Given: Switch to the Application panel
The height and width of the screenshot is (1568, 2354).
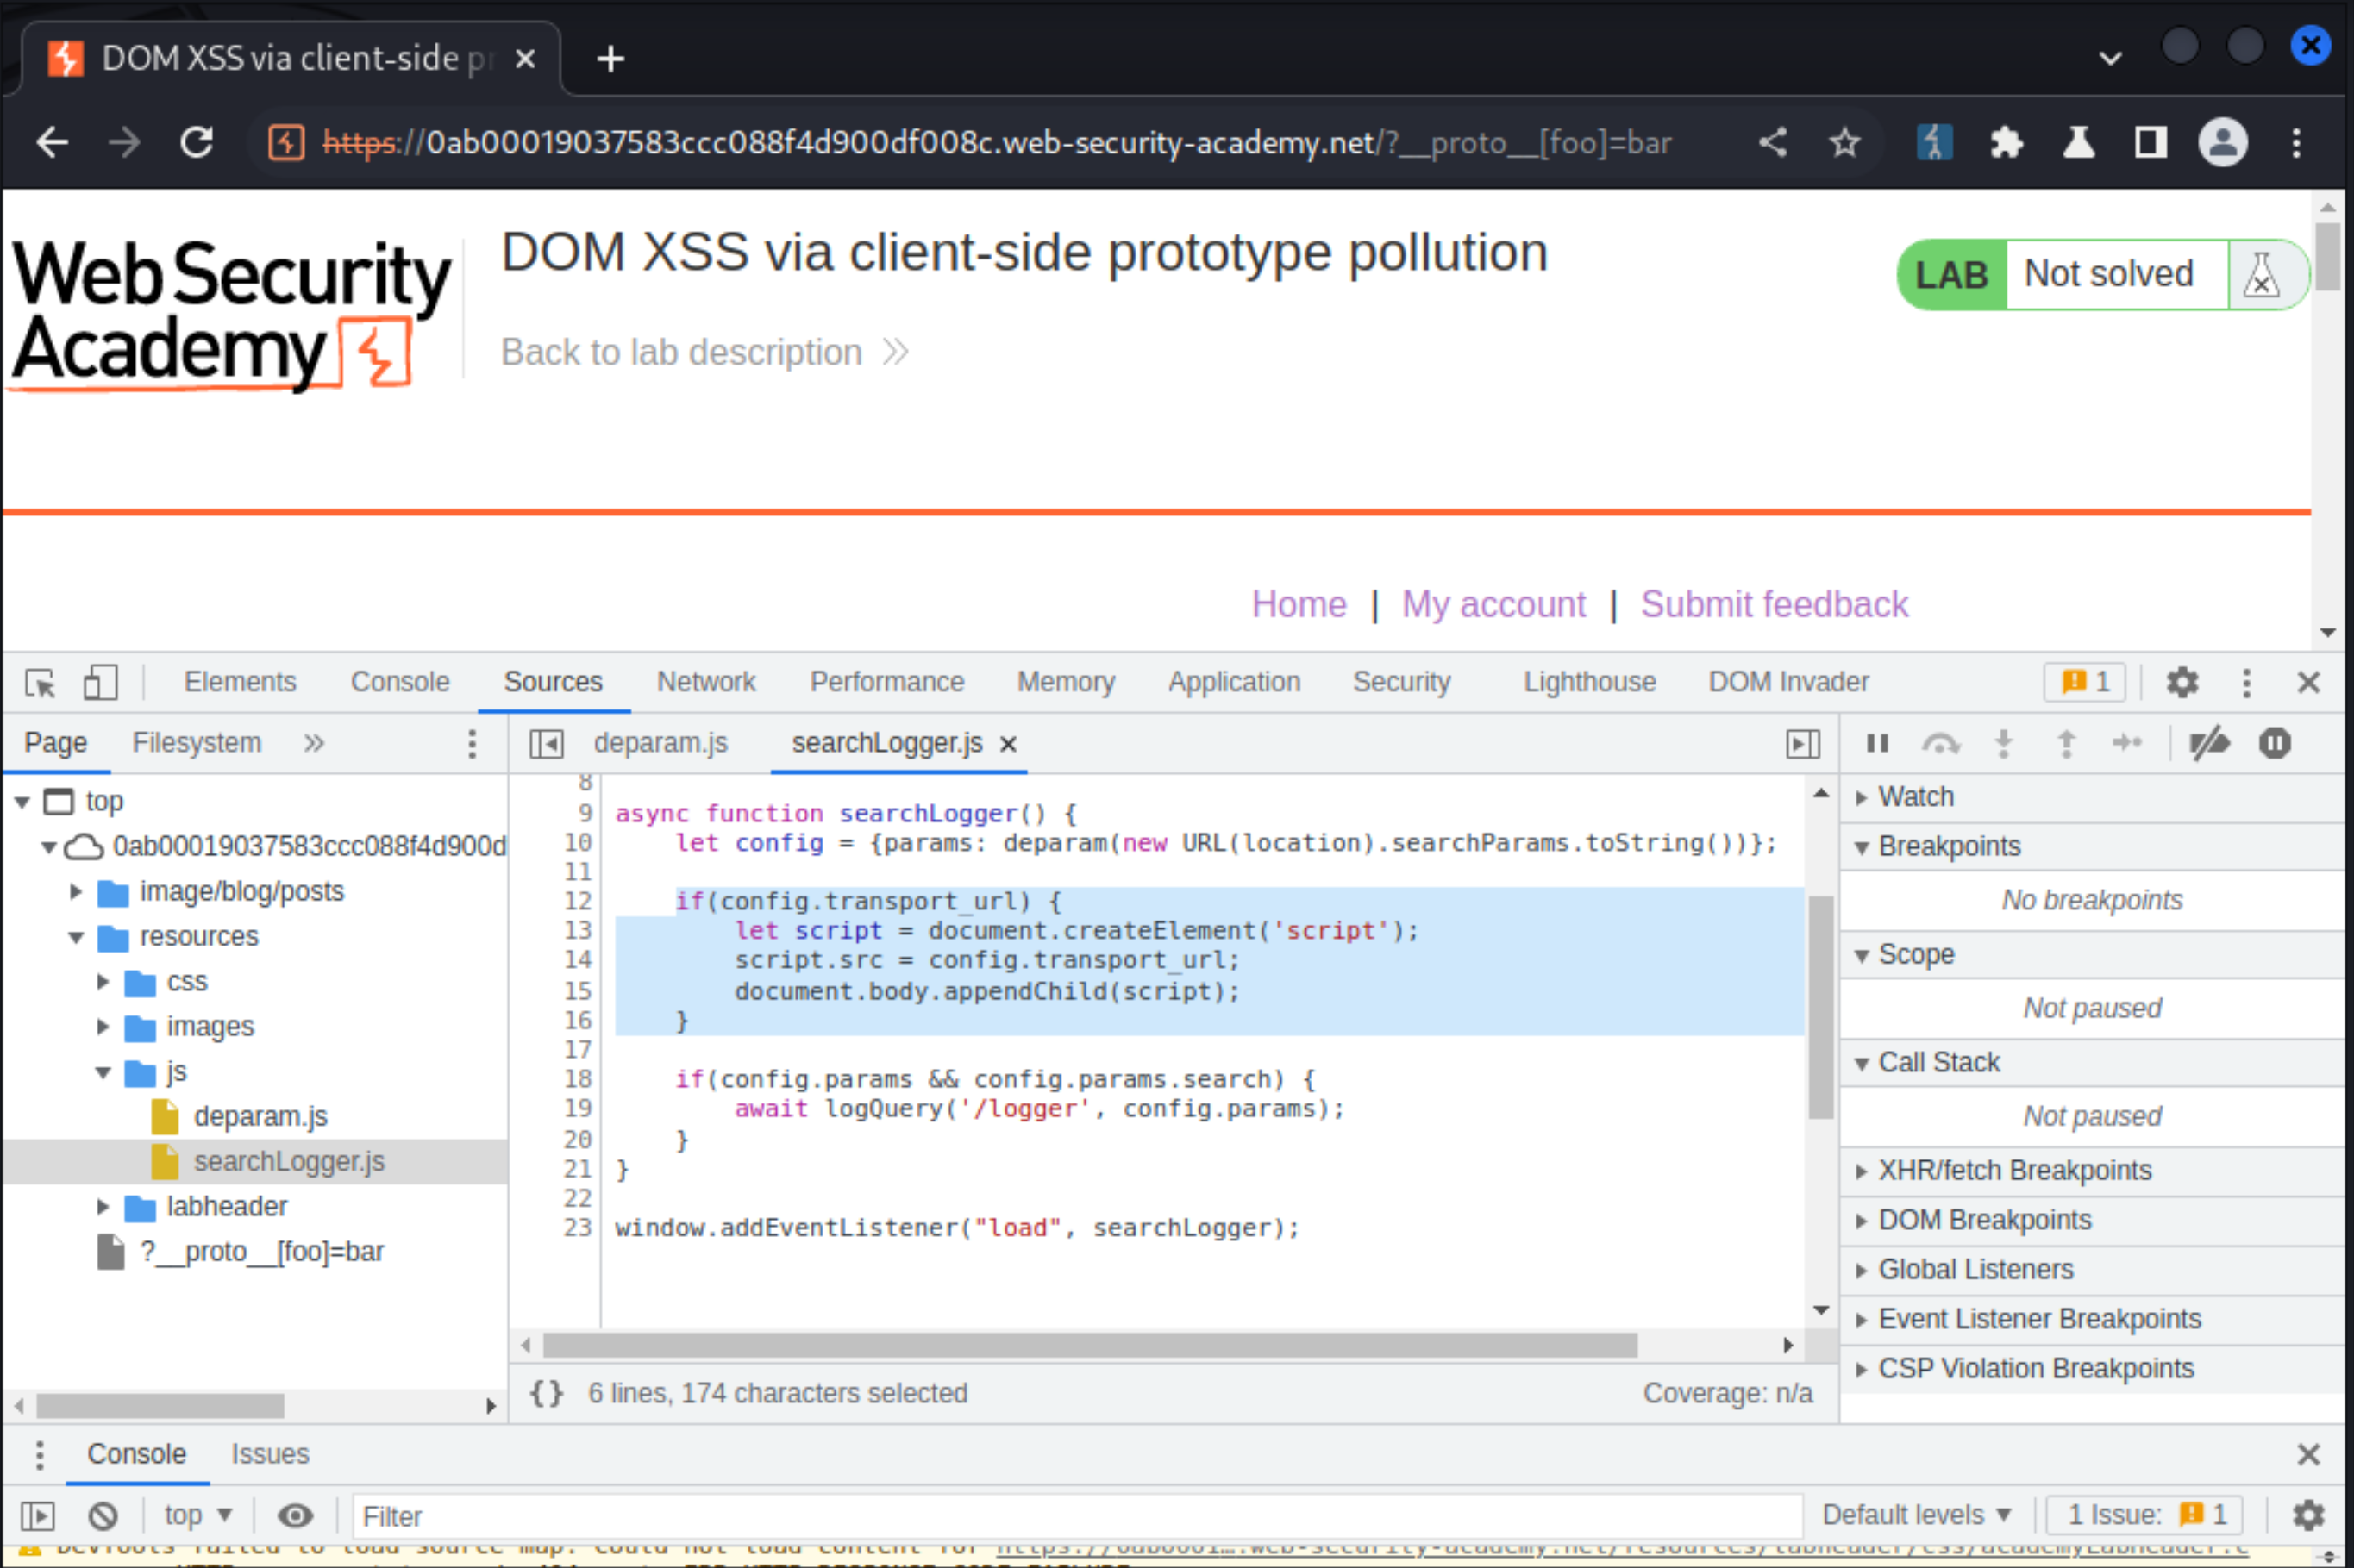Looking at the screenshot, I should pos(1234,683).
